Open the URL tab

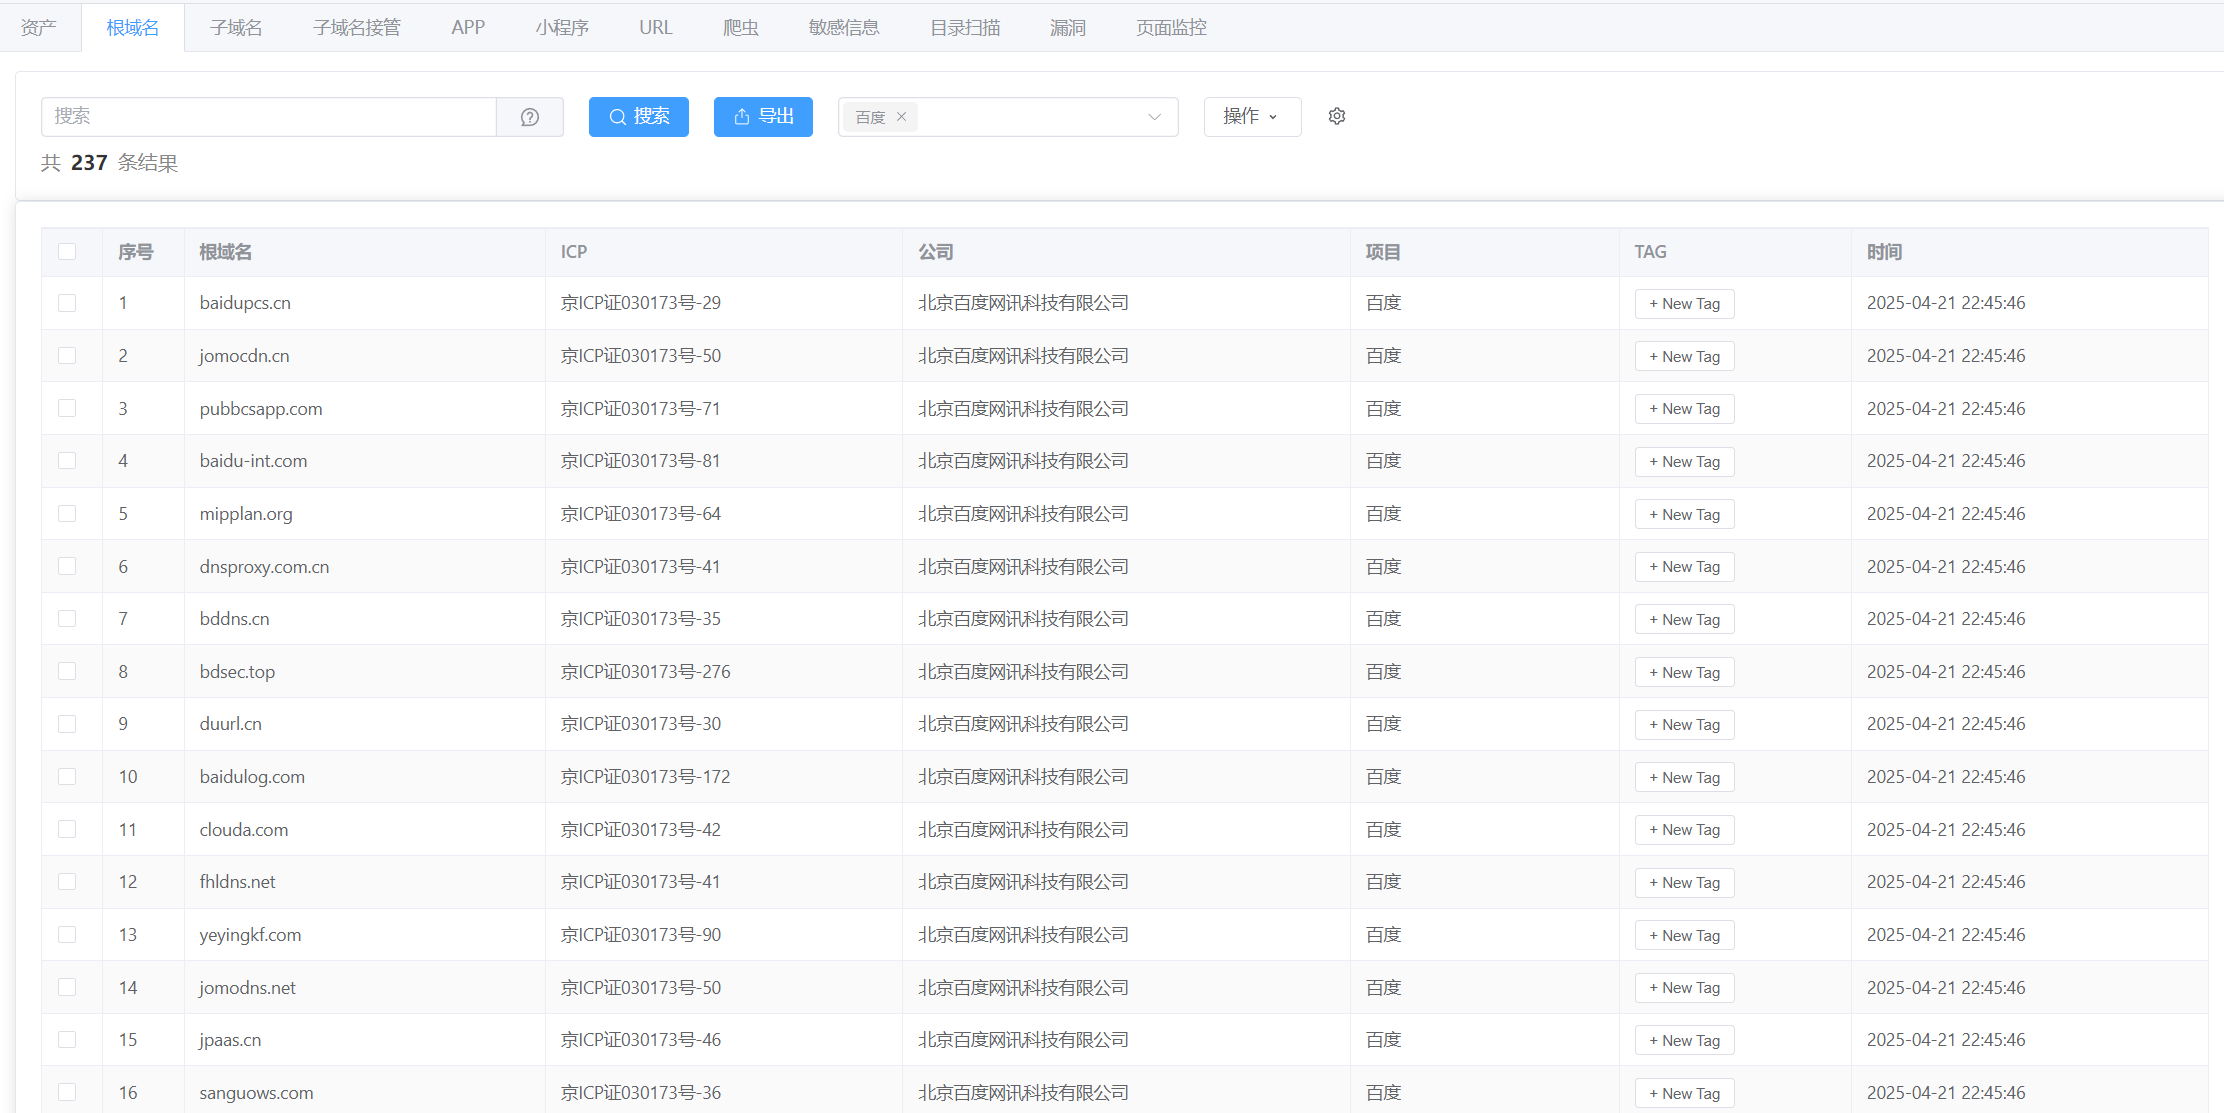[656, 27]
